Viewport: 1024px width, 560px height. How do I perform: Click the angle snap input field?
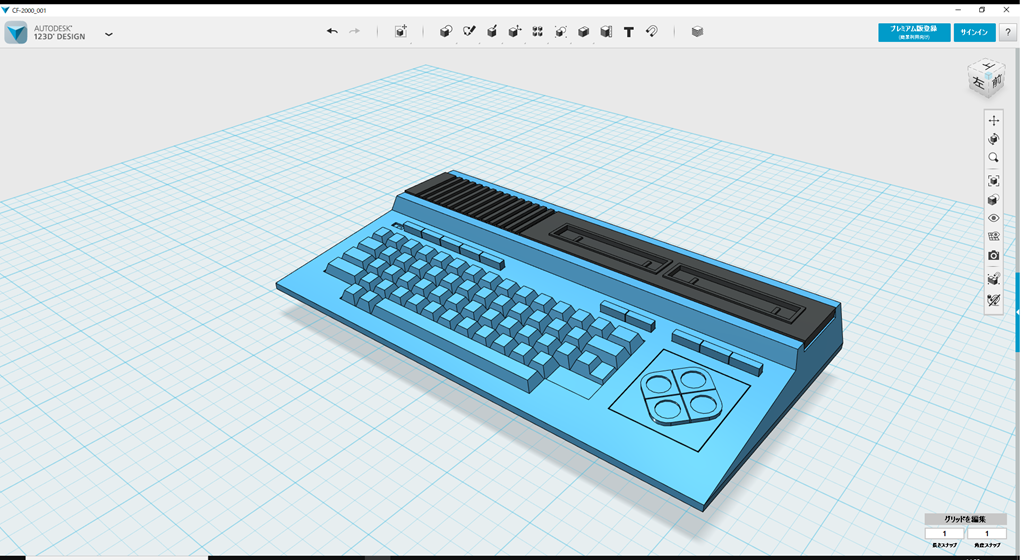[986, 534]
